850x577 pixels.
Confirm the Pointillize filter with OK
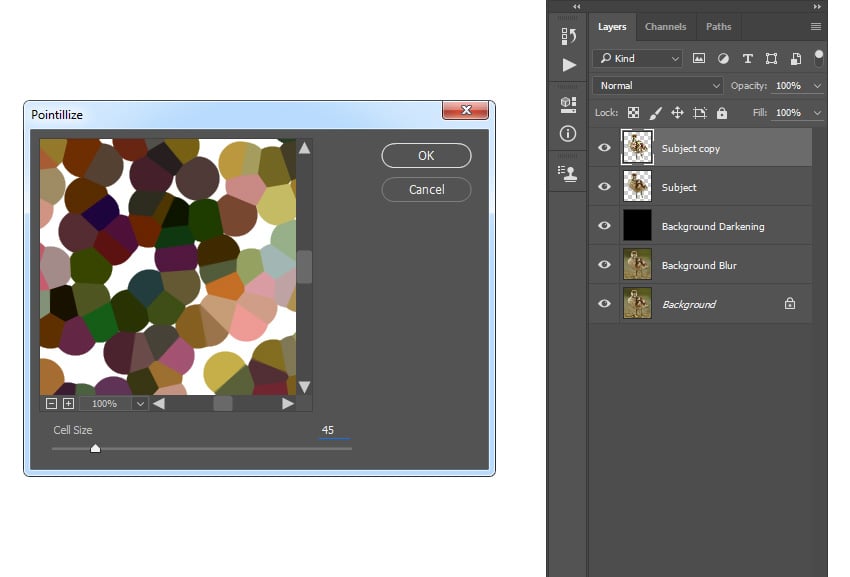point(426,156)
